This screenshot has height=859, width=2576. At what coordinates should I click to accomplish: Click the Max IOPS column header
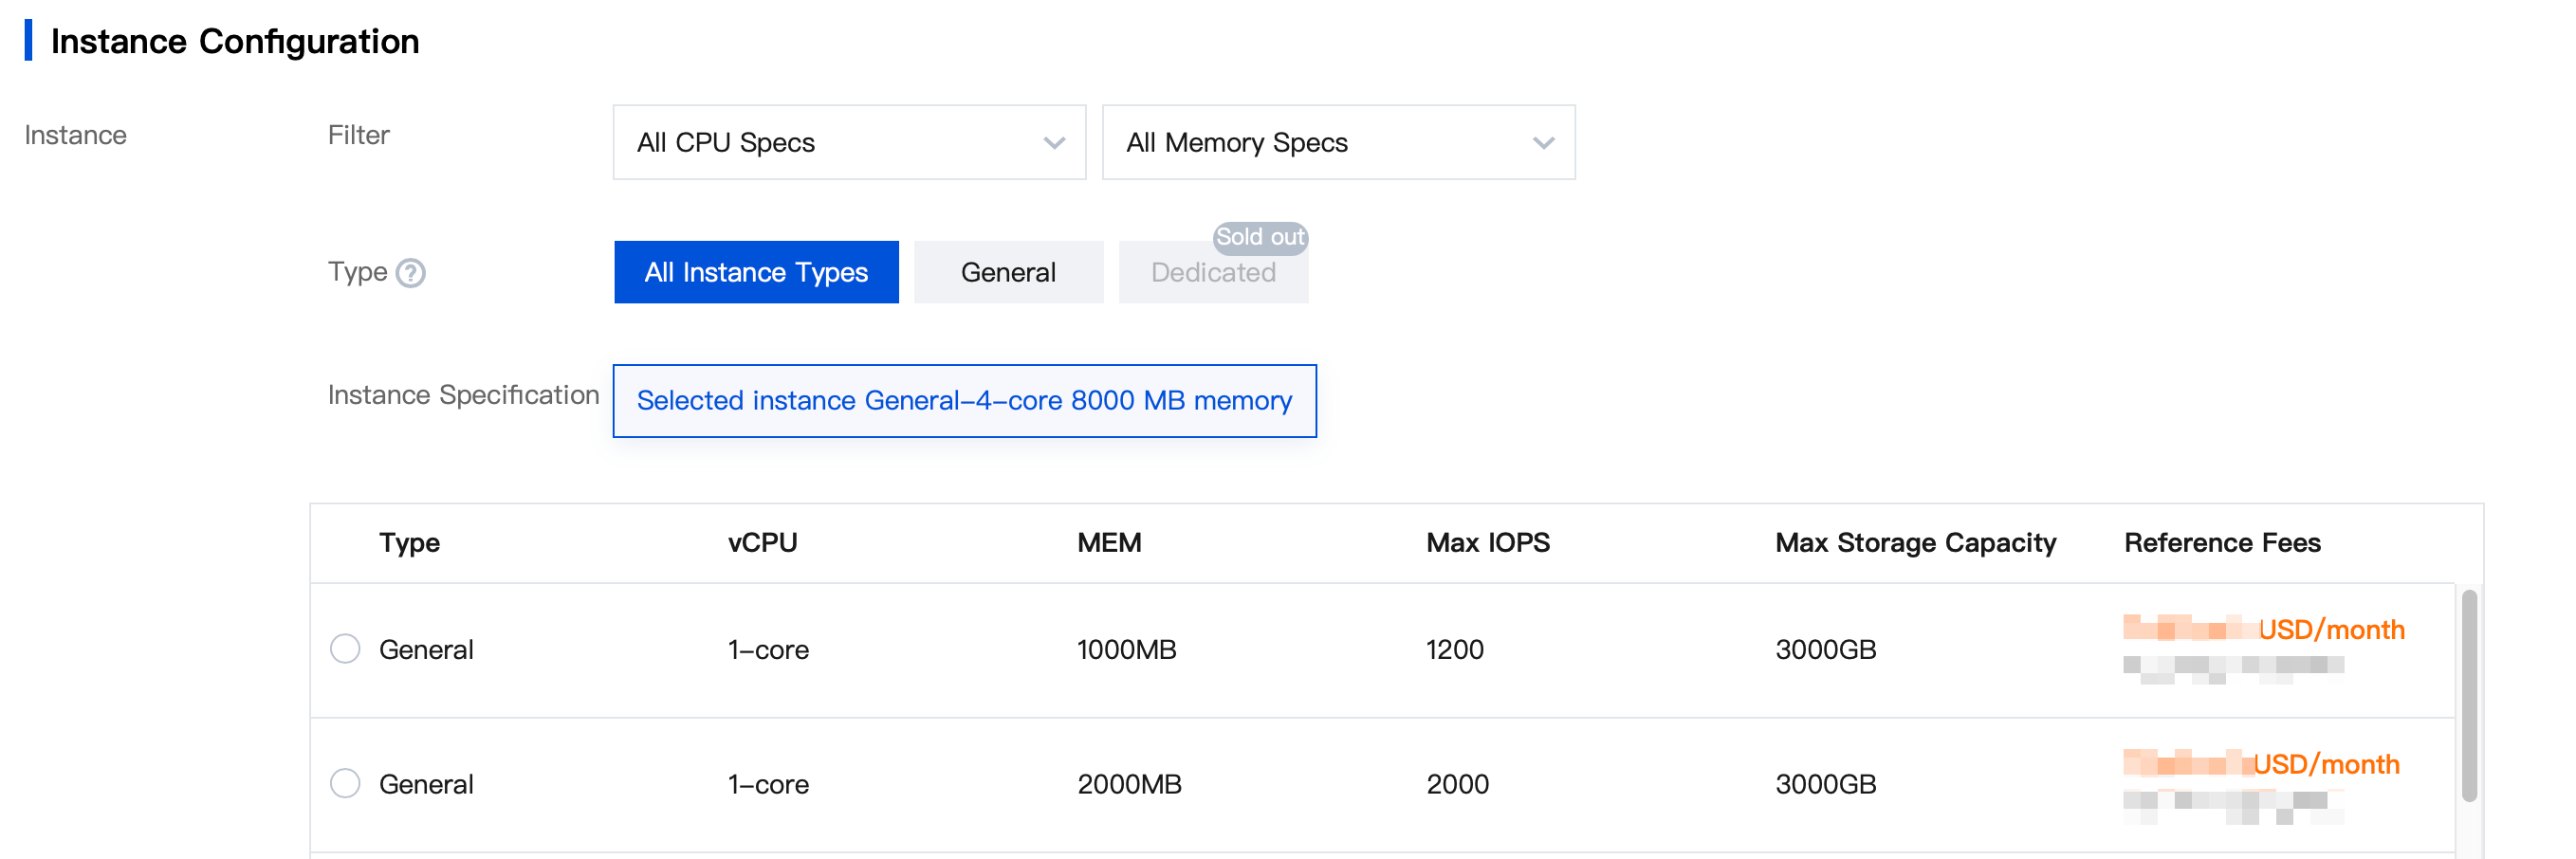coord(1488,543)
